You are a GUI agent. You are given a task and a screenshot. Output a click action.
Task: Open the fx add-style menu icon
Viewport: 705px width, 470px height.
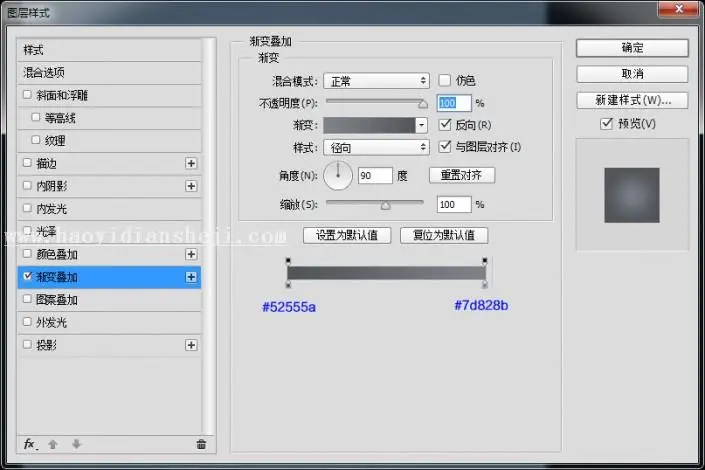click(x=30, y=444)
